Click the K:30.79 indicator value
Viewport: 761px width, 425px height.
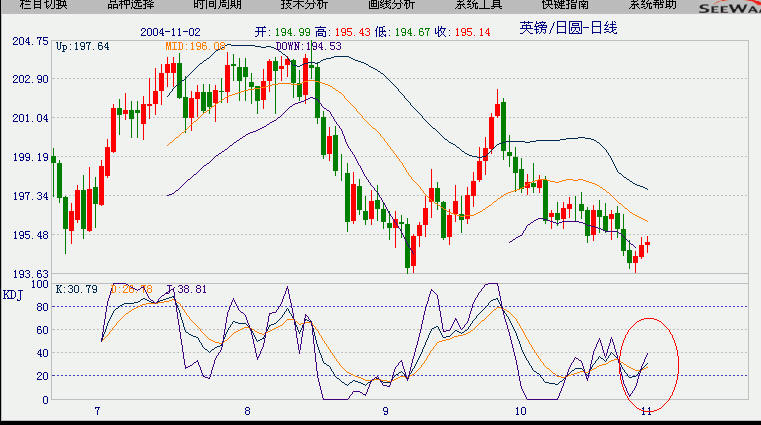click(x=77, y=290)
